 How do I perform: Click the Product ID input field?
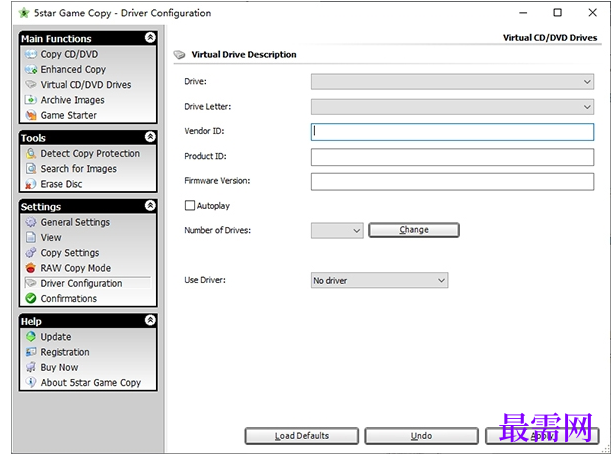click(452, 157)
